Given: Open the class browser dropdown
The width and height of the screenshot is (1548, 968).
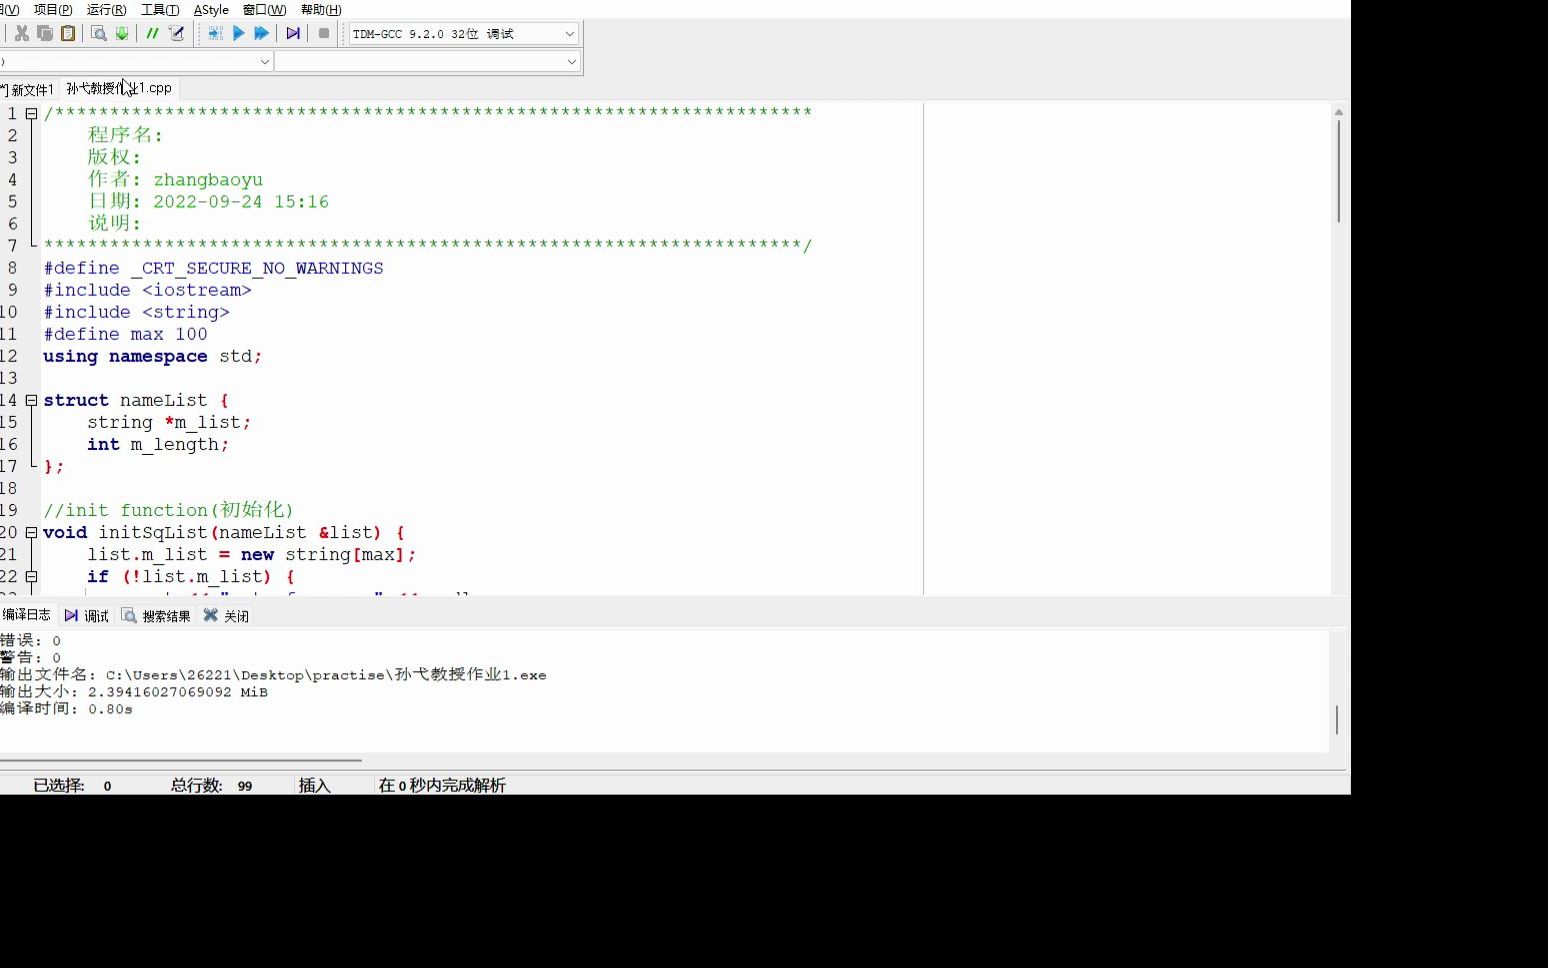Looking at the screenshot, I should [265, 61].
